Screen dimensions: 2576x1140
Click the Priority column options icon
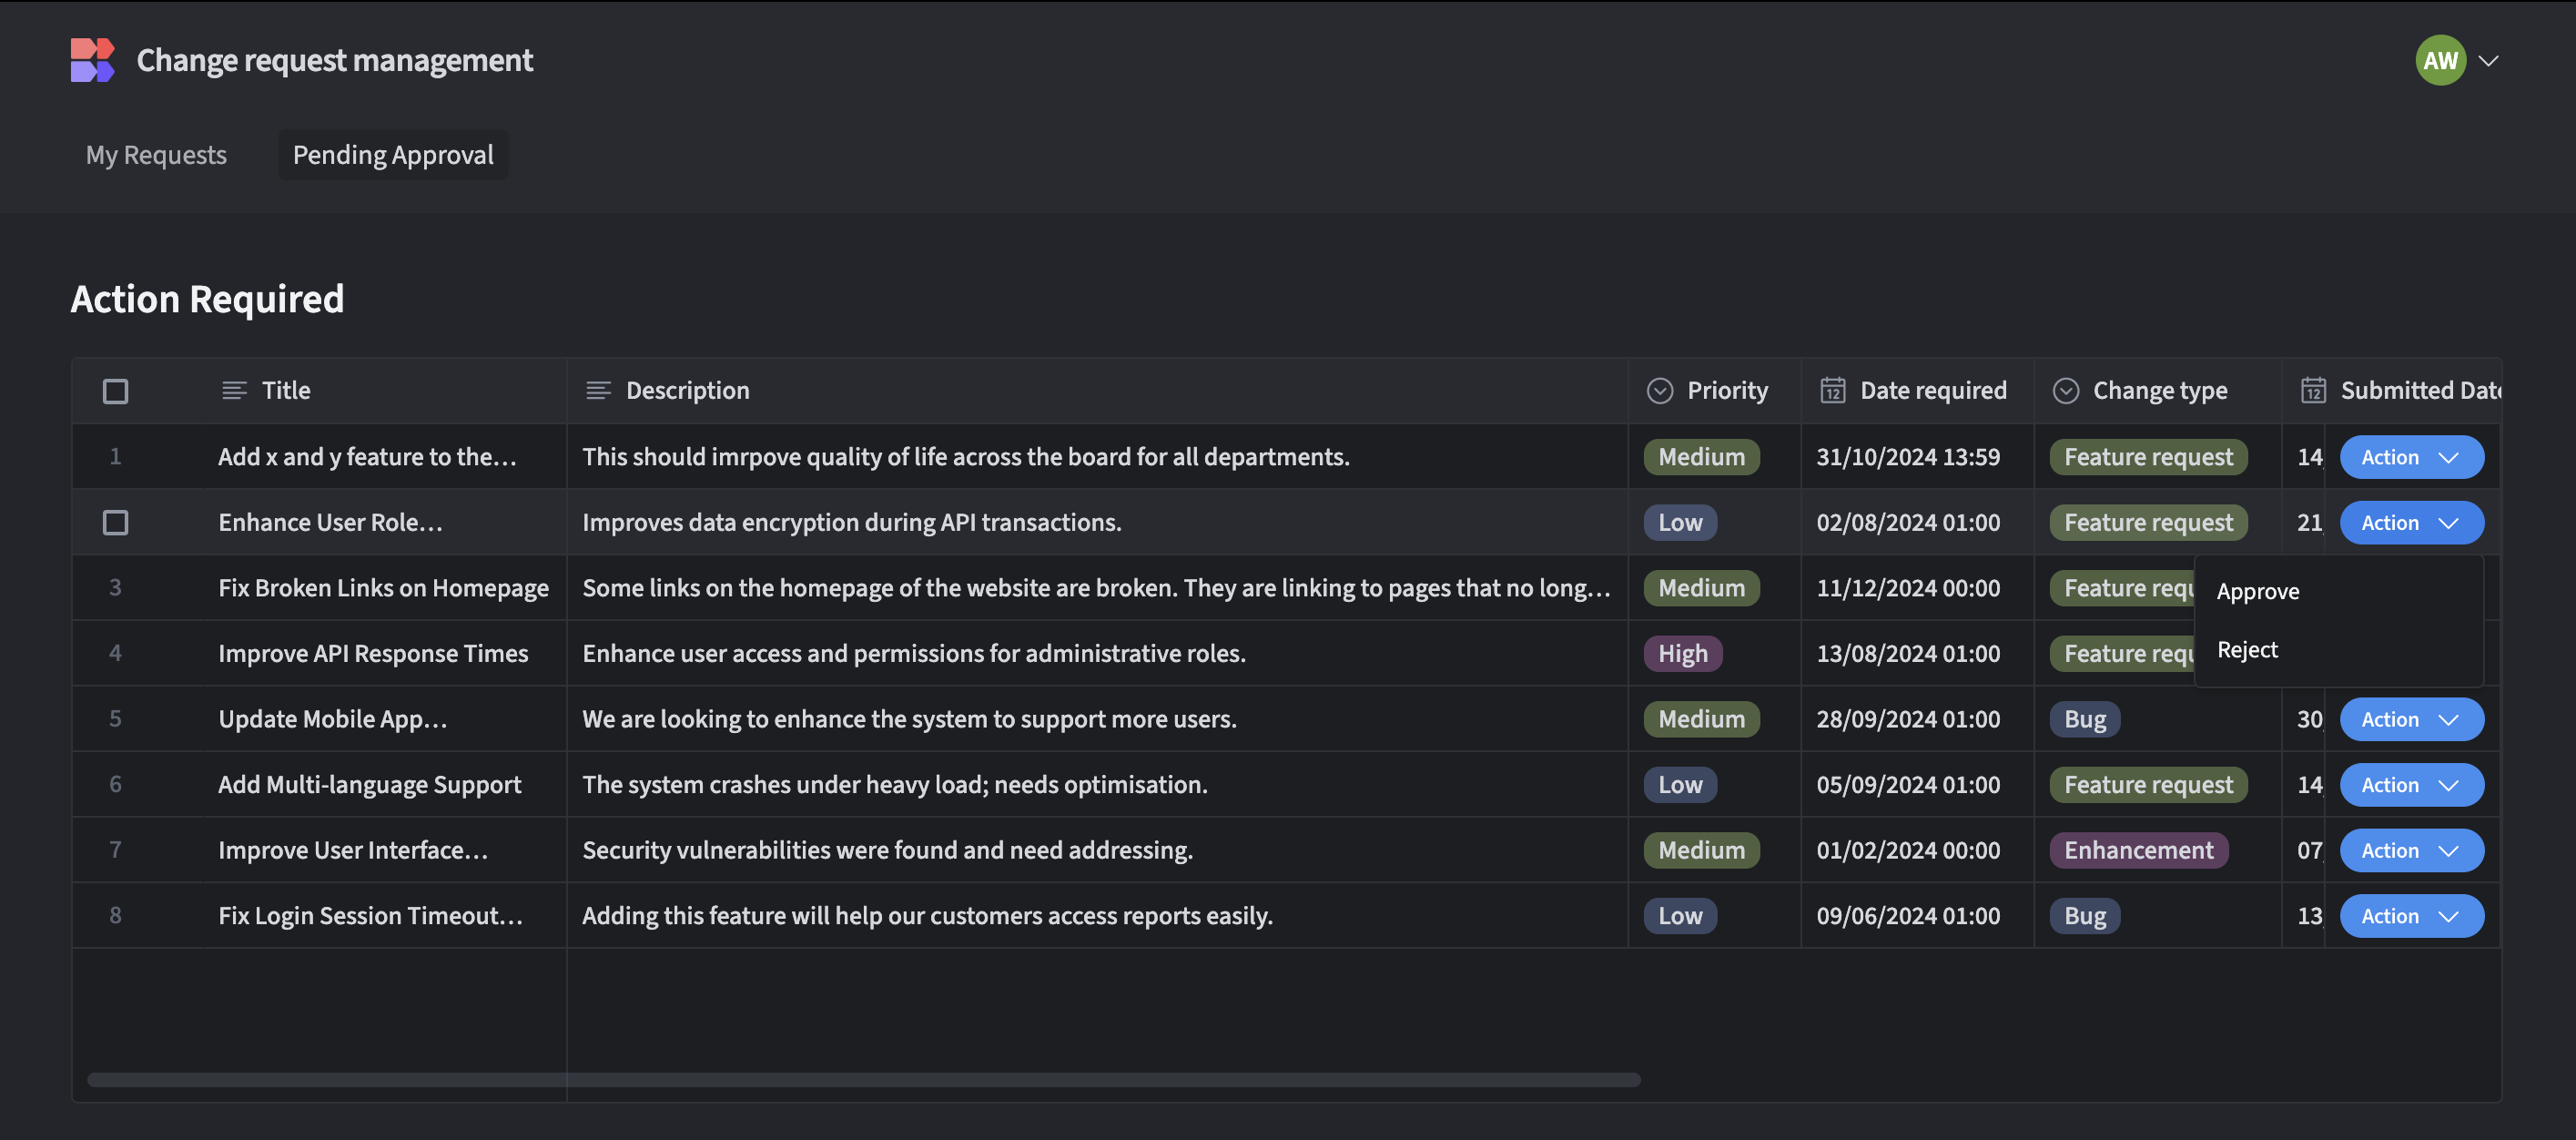click(1660, 391)
